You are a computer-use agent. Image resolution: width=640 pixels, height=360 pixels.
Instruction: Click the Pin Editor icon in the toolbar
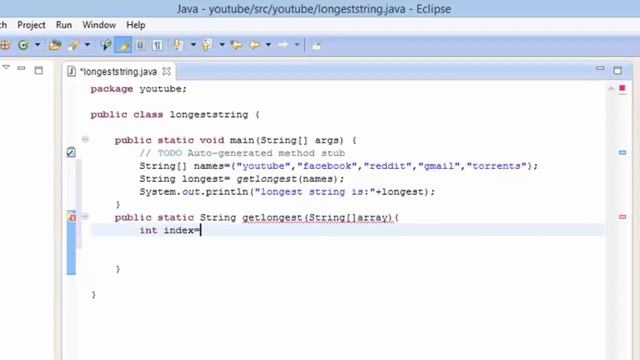316,45
